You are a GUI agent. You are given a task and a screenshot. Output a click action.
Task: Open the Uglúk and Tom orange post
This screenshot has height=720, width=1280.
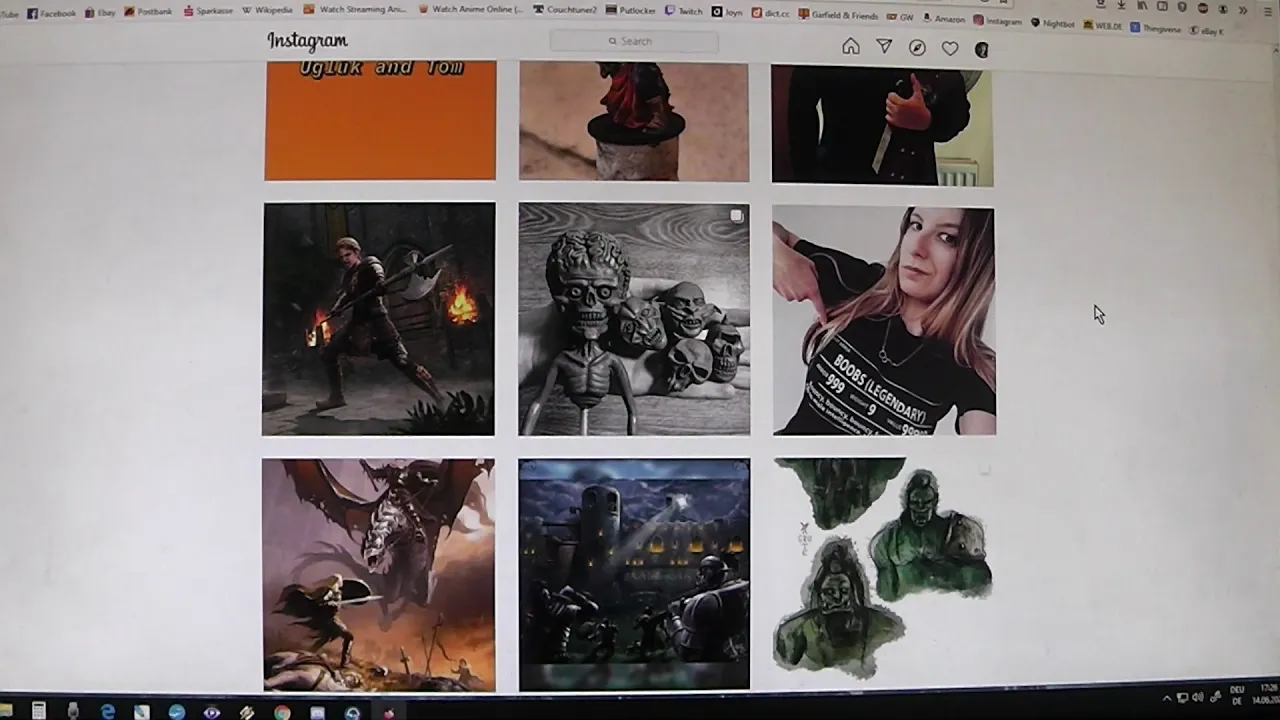380,120
